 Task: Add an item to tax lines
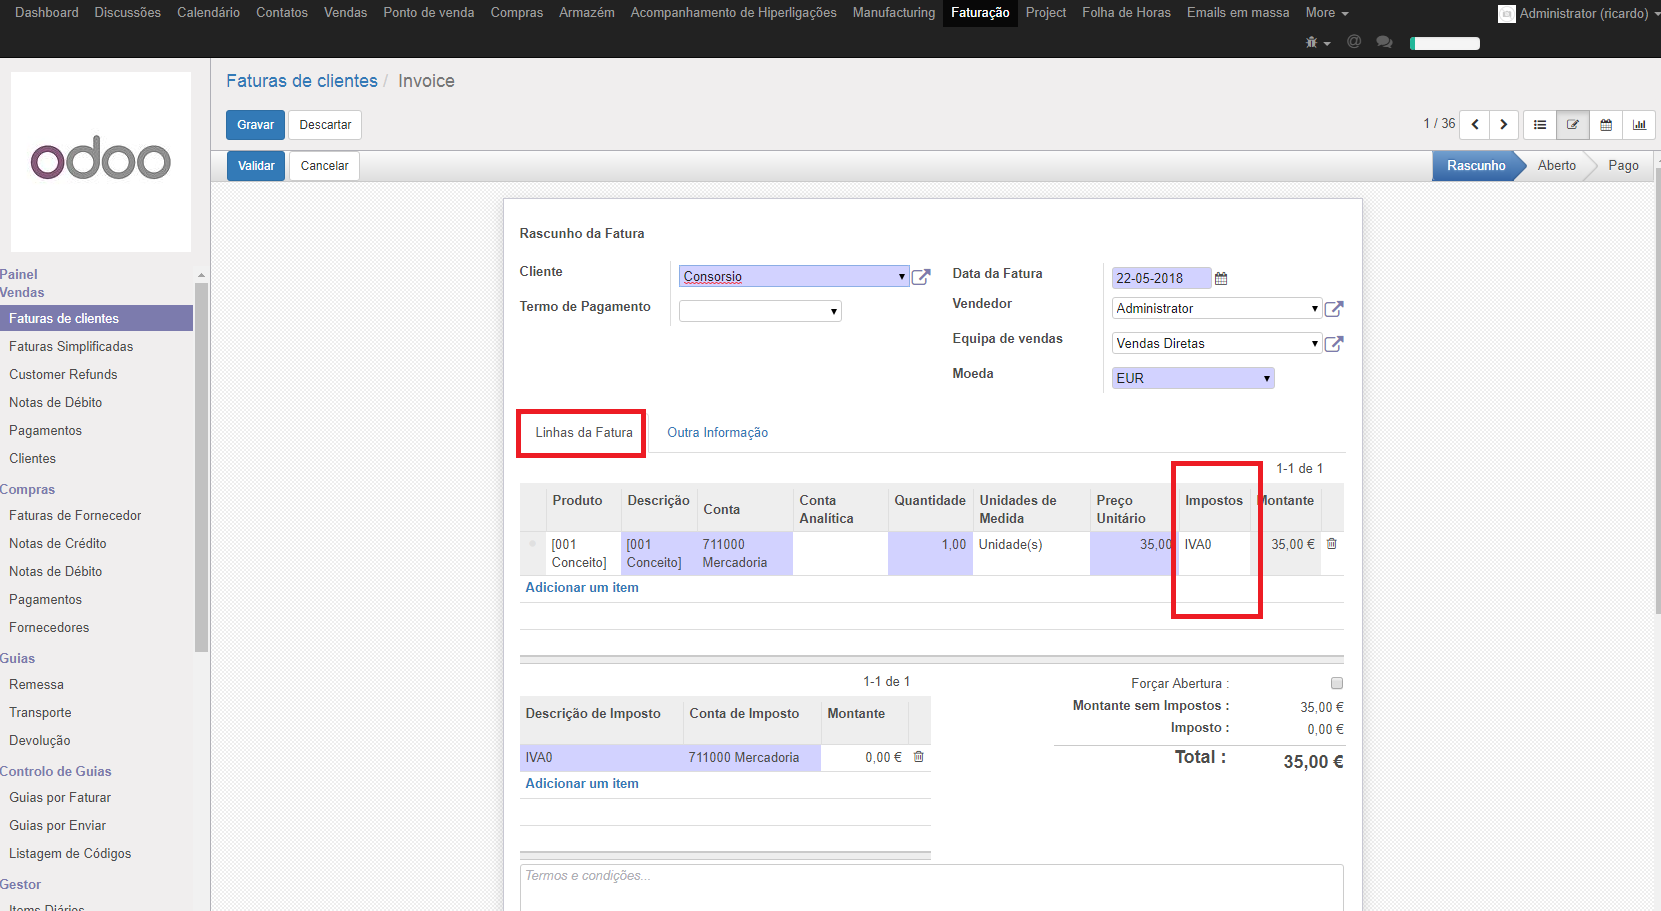(582, 784)
